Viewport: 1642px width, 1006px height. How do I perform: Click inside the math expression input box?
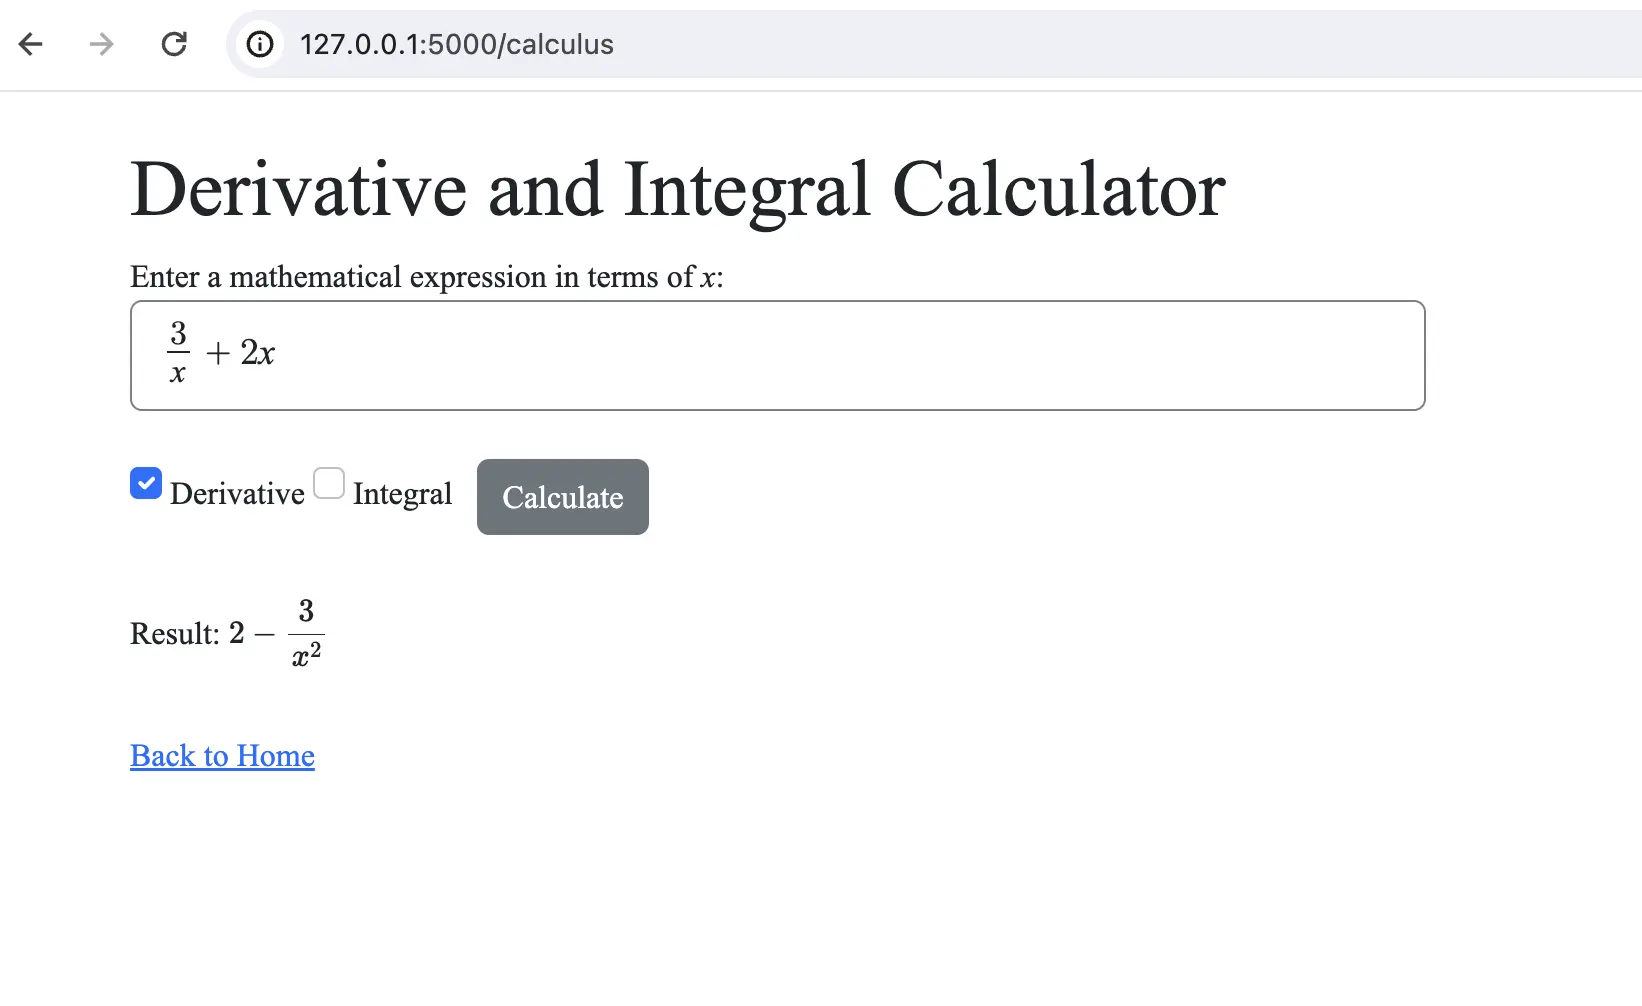(777, 355)
